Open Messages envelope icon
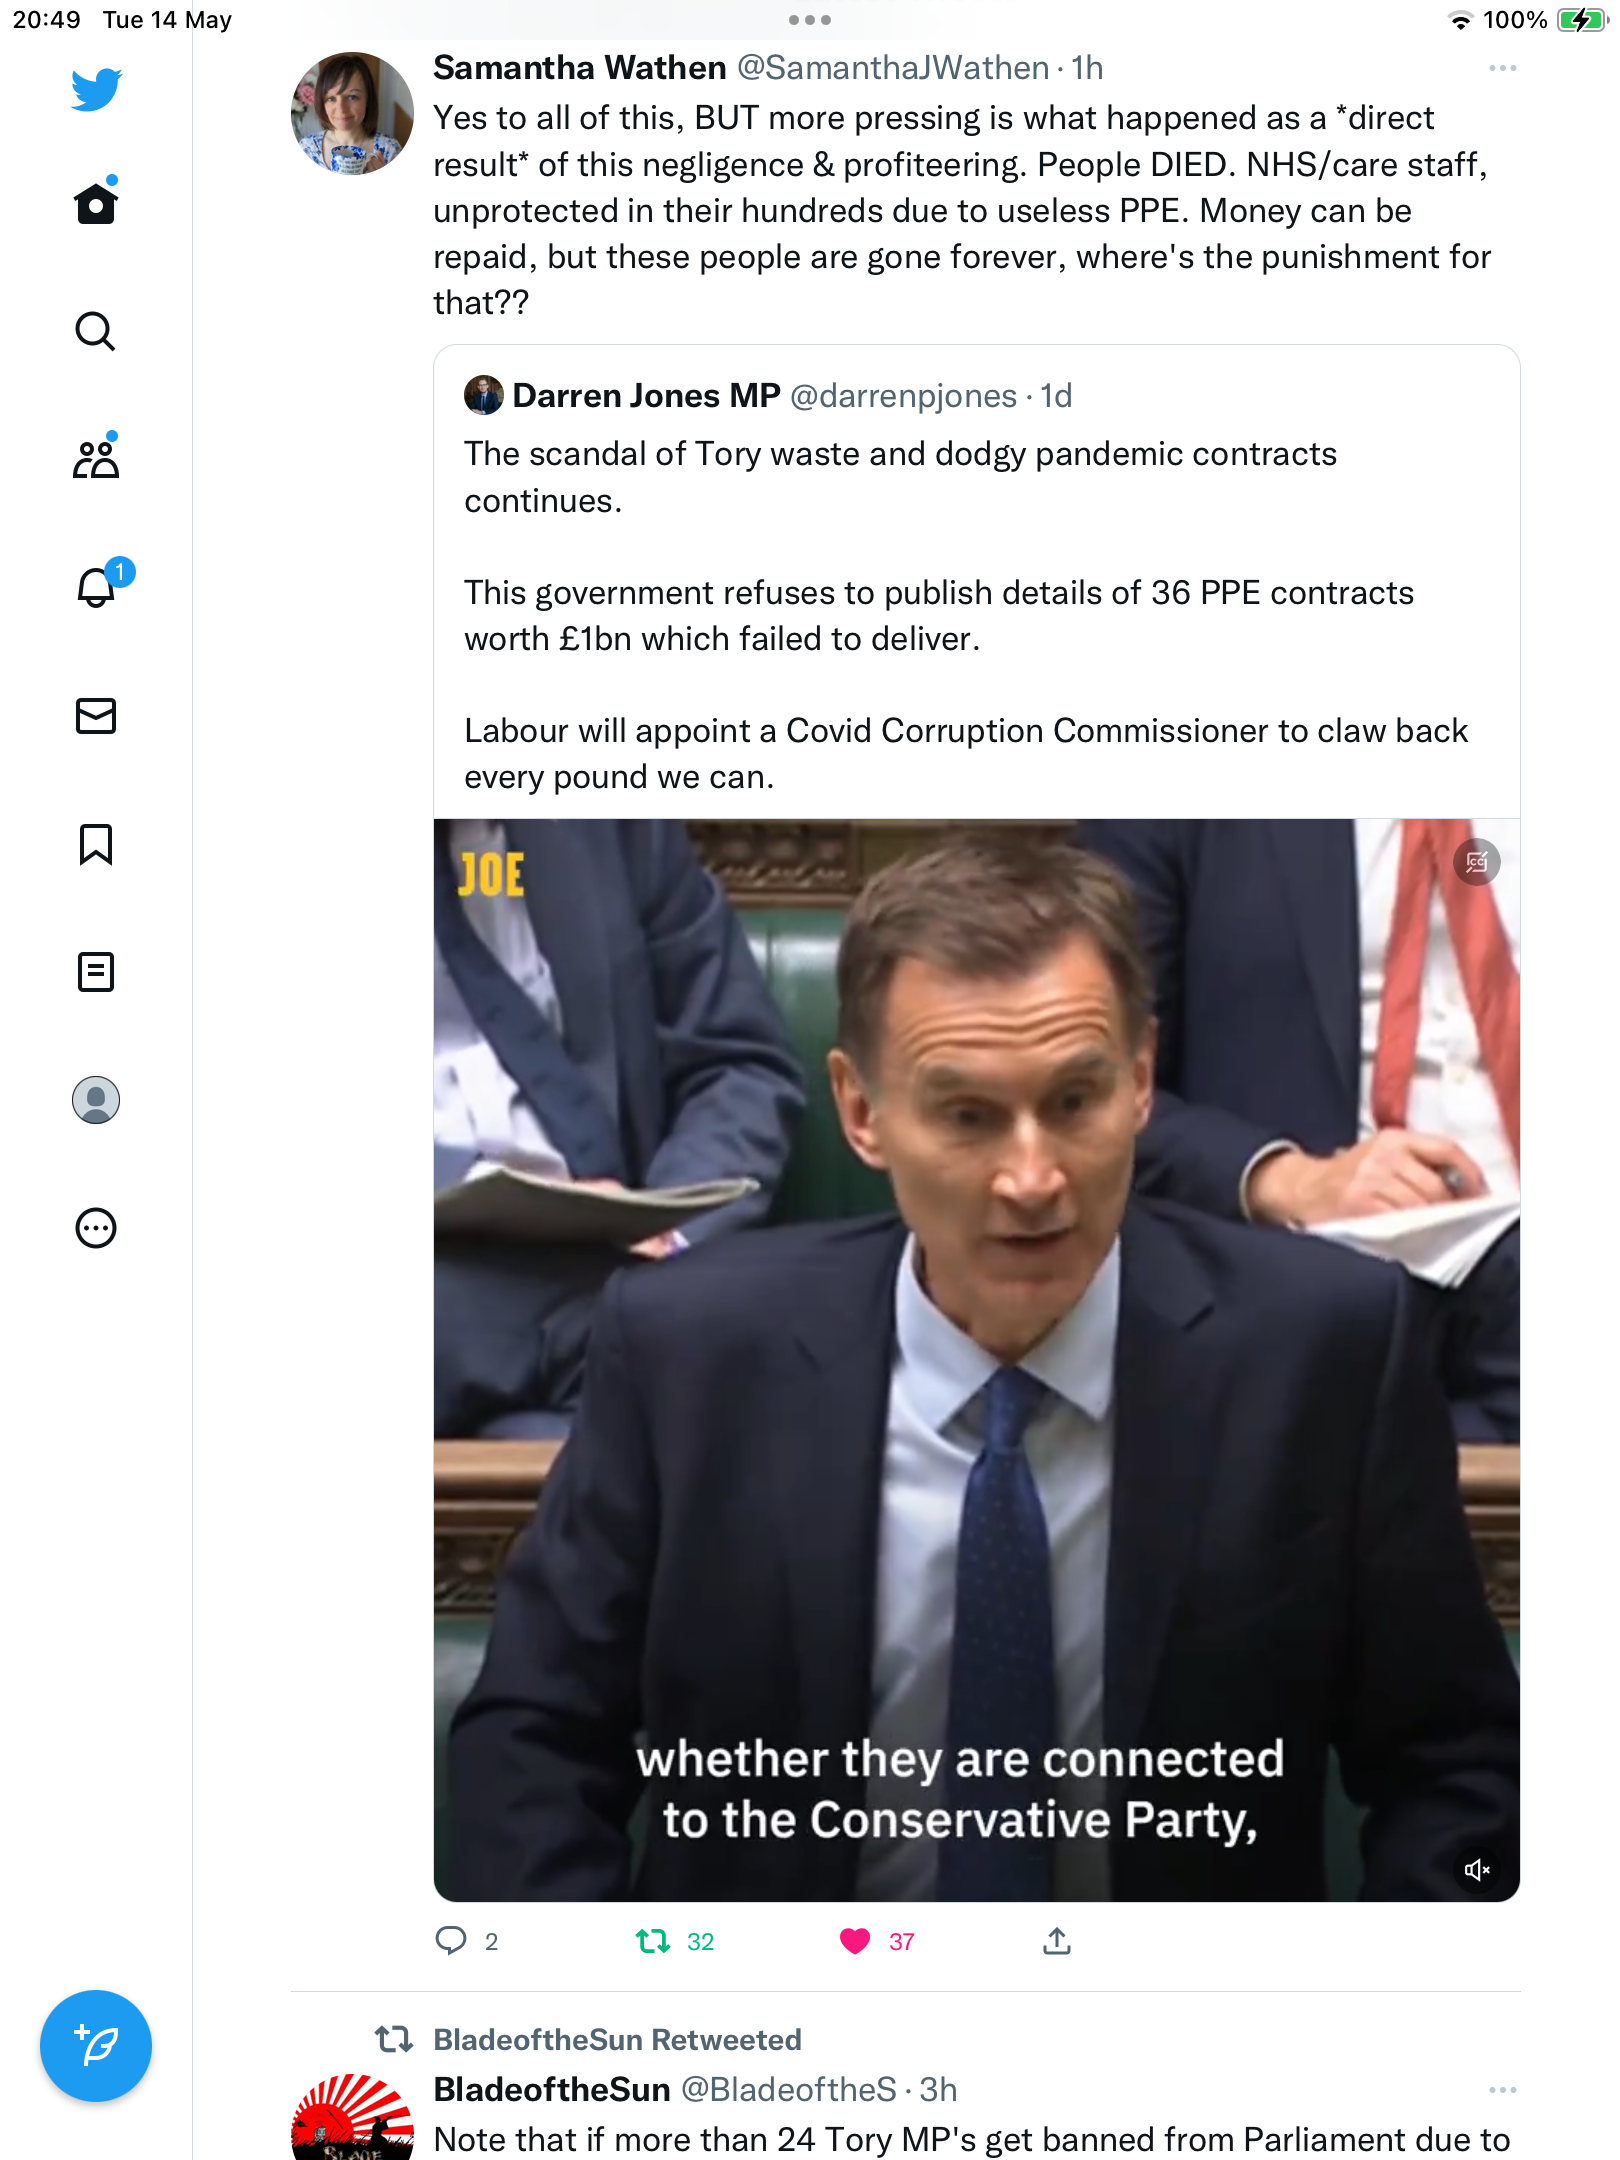1620x2160 pixels. coord(96,716)
